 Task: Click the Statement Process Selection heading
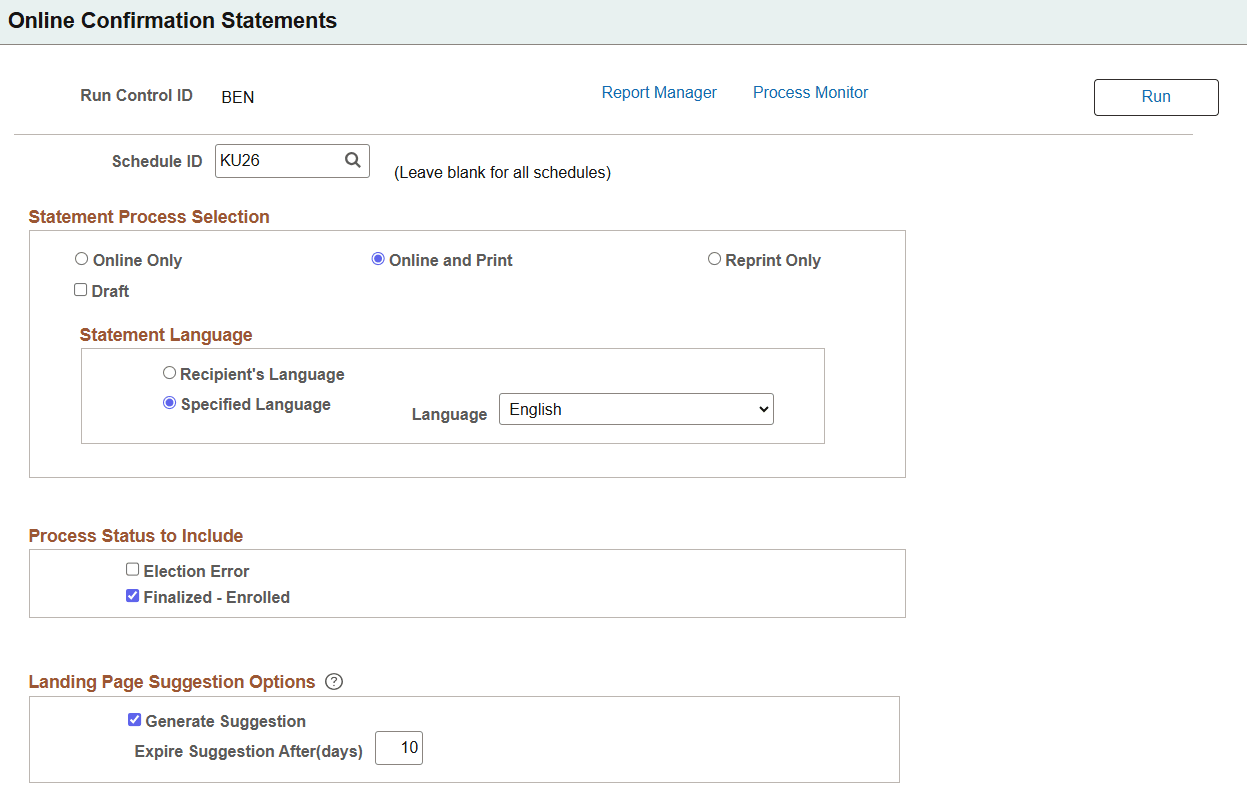click(x=149, y=217)
